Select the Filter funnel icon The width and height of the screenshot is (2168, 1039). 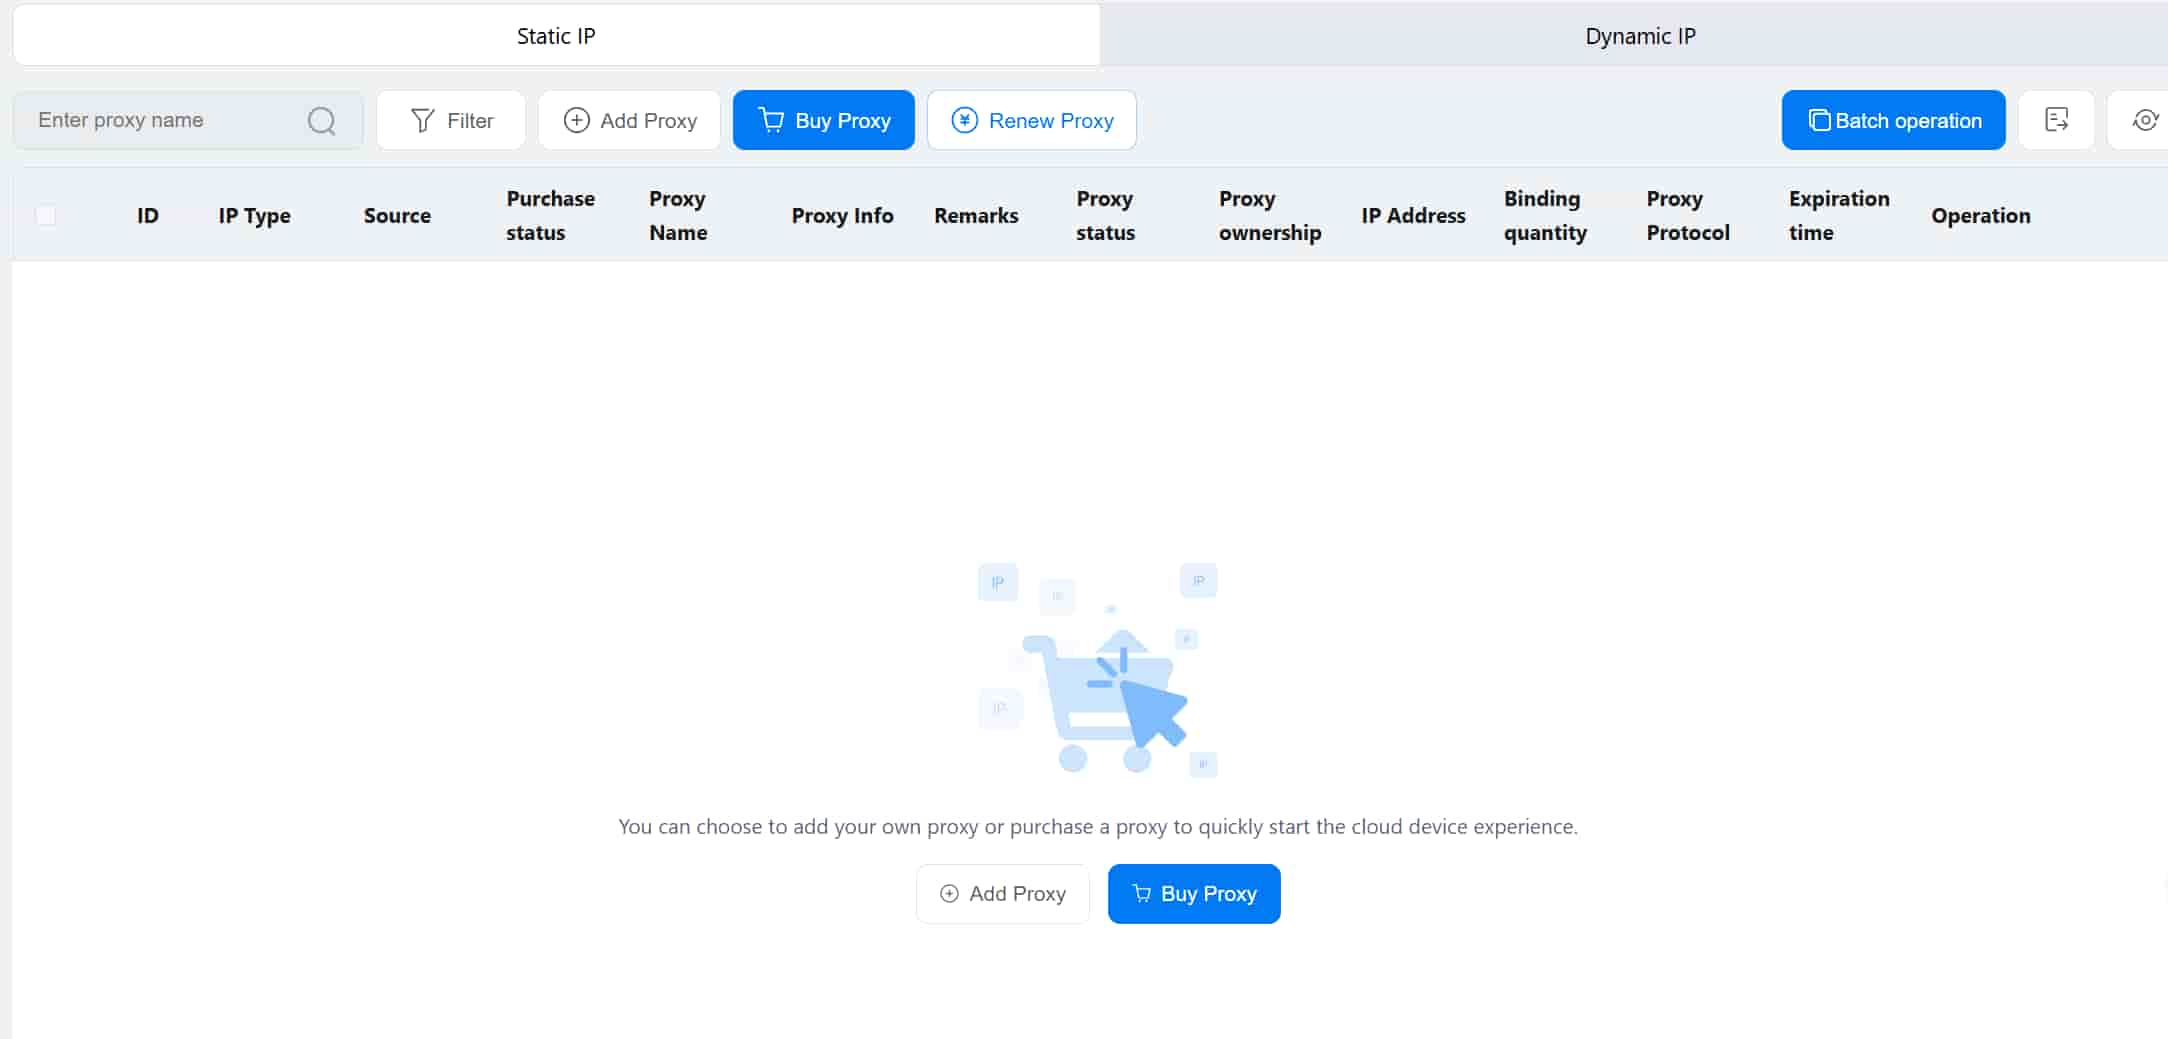click(423, 119)
